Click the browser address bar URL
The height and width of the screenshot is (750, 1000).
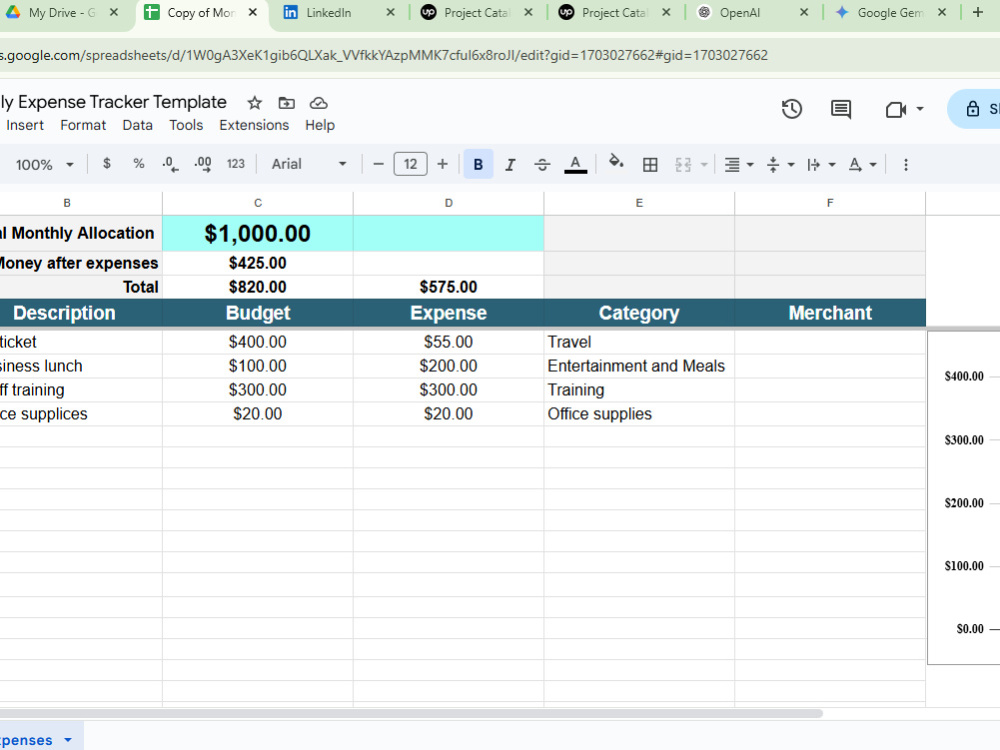(x=384, y=55)
